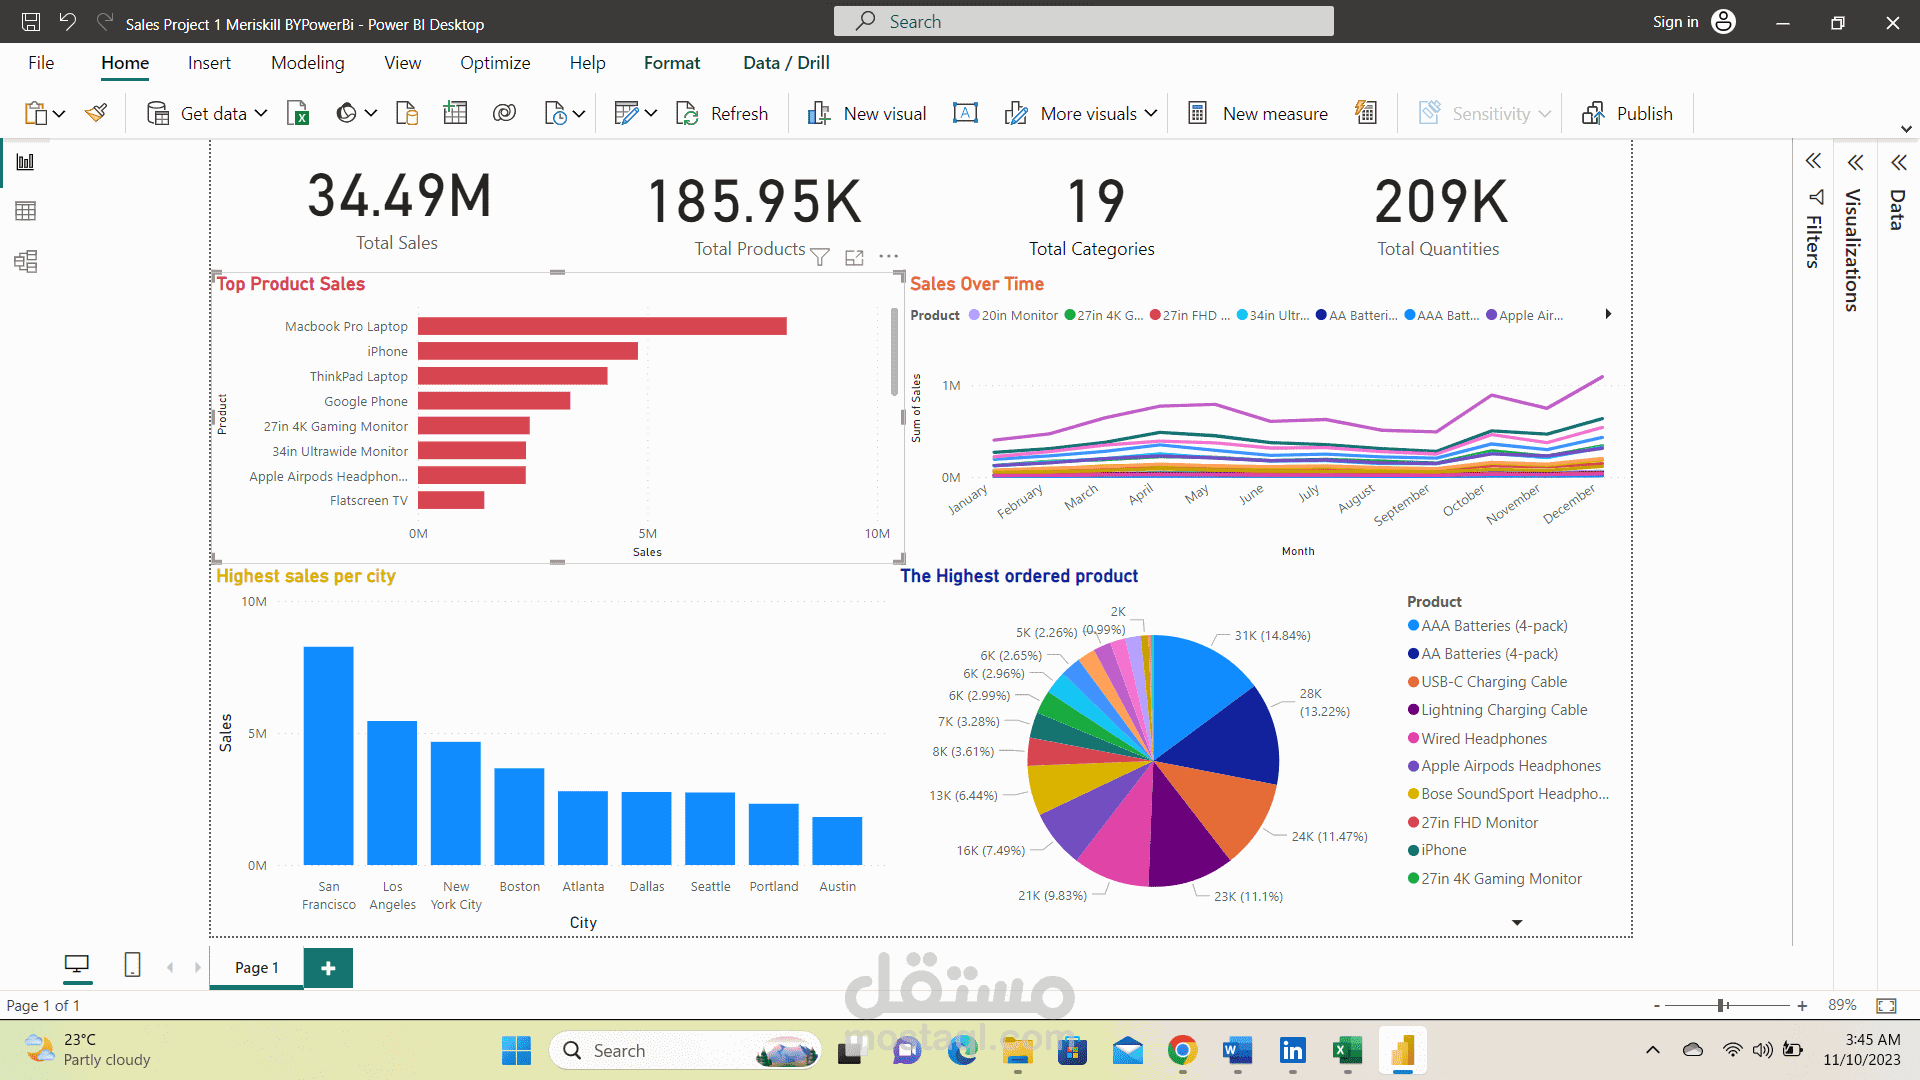Open Model view in left sidebar
1920x1080 pixels.
coord(26,262)
